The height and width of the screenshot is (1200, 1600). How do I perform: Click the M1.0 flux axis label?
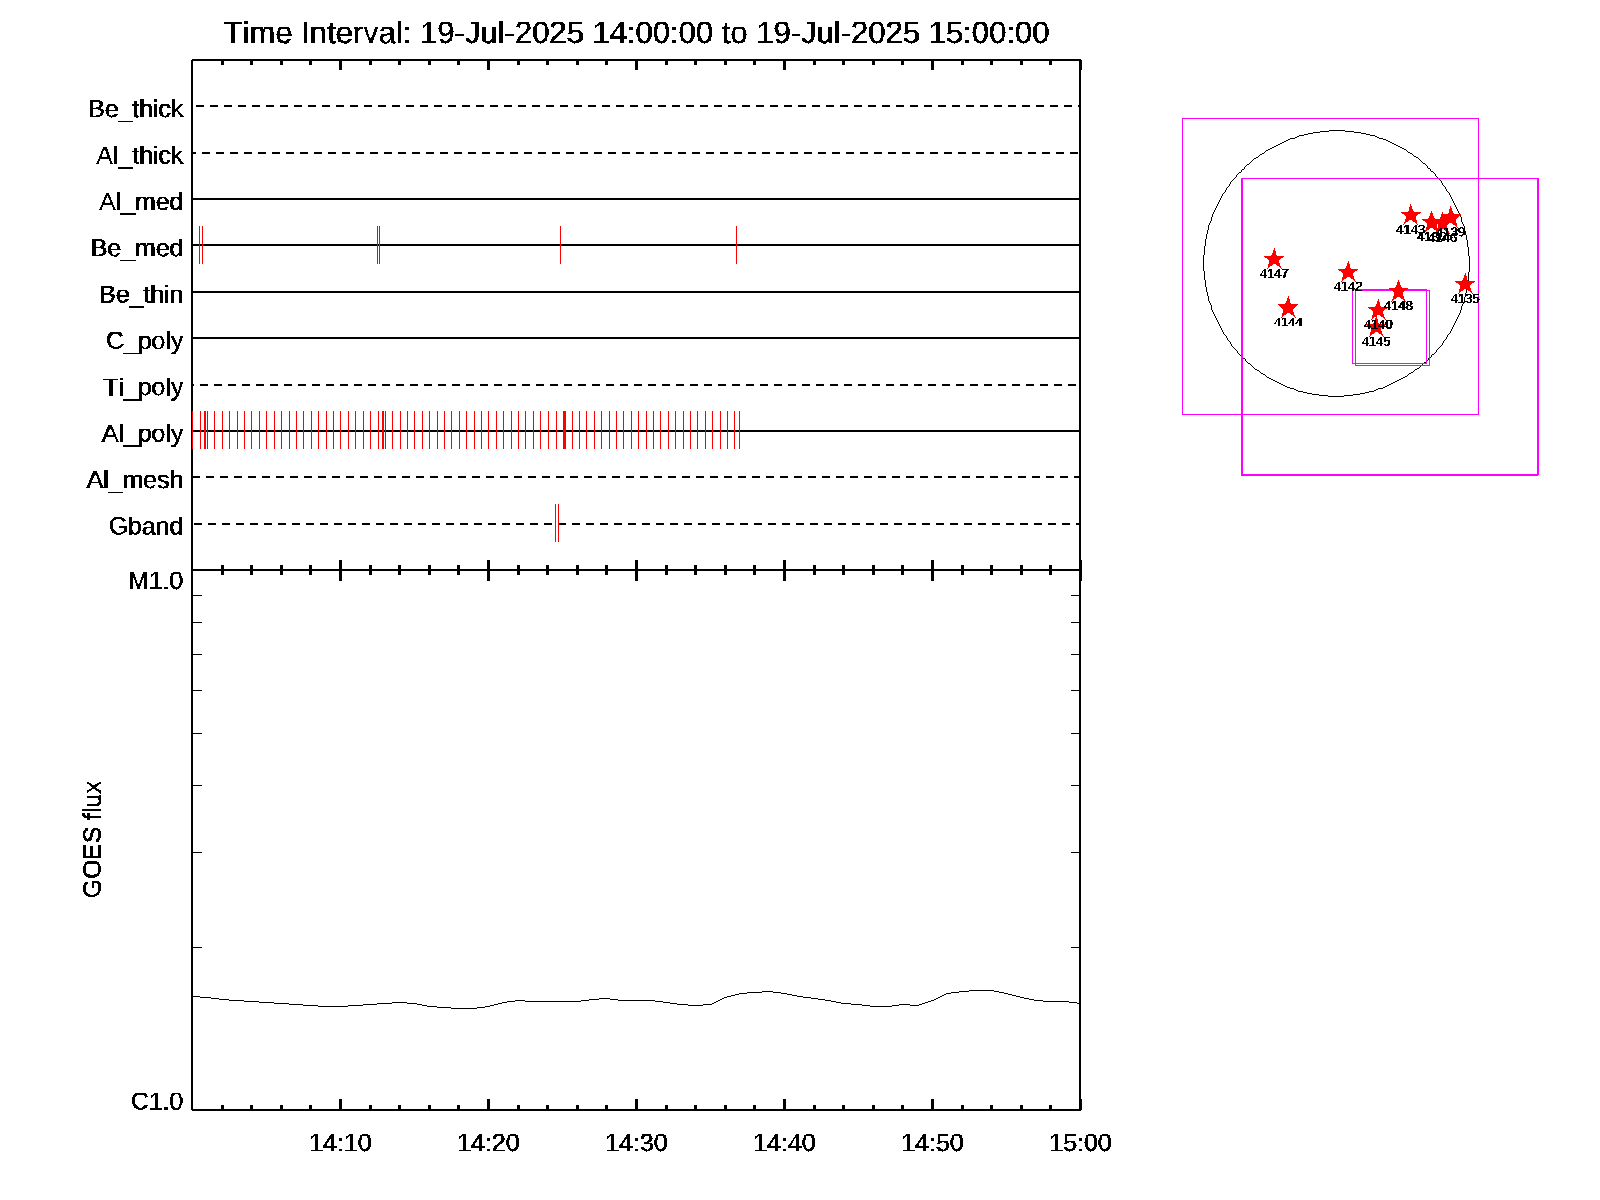pyautogui.click(x=156, y=581)
